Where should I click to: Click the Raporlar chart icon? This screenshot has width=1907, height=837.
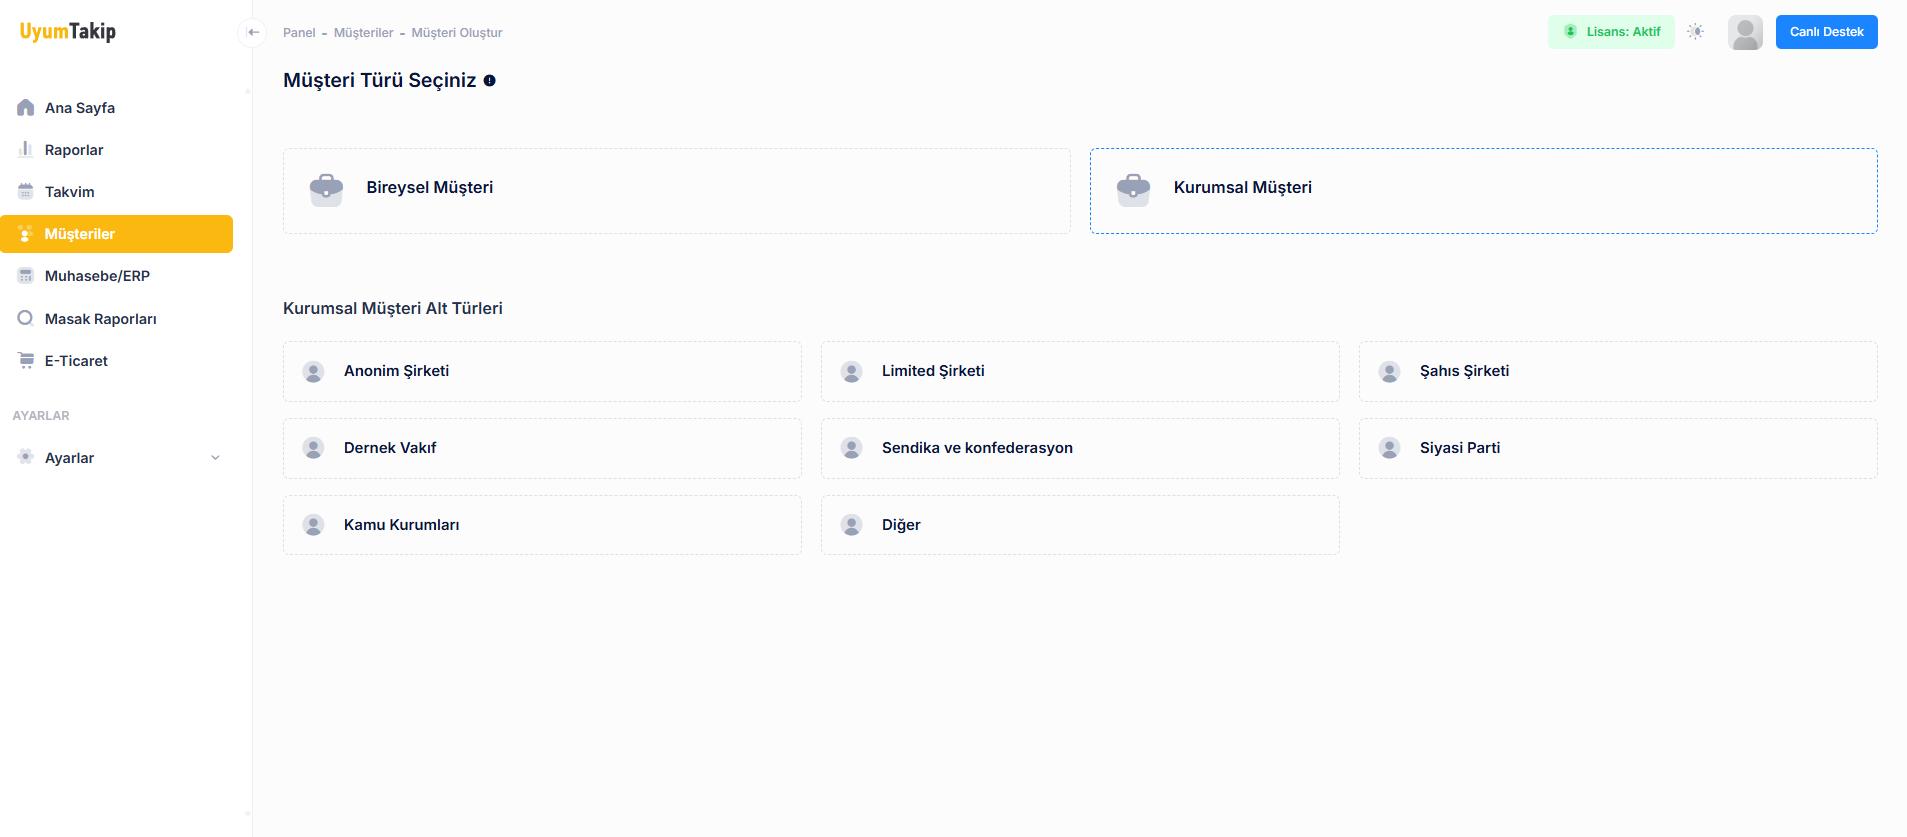point(26,150)
